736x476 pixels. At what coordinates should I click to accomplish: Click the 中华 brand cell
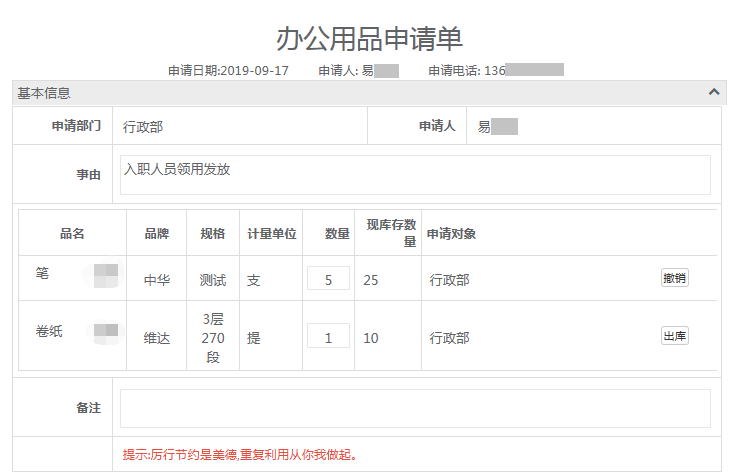(x=157, y=280)
